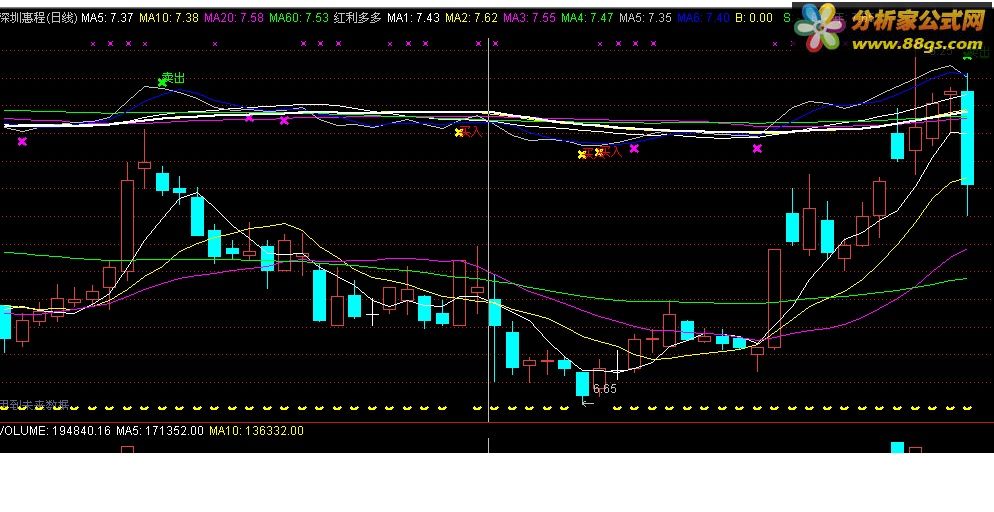Select the volume MA10: 136332.00 label
This screenshot has width=994, height=512.
(257, 431)
